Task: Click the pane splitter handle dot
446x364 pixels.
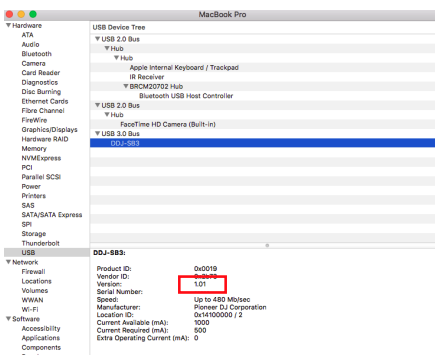Action: click(x=267, y=245)
